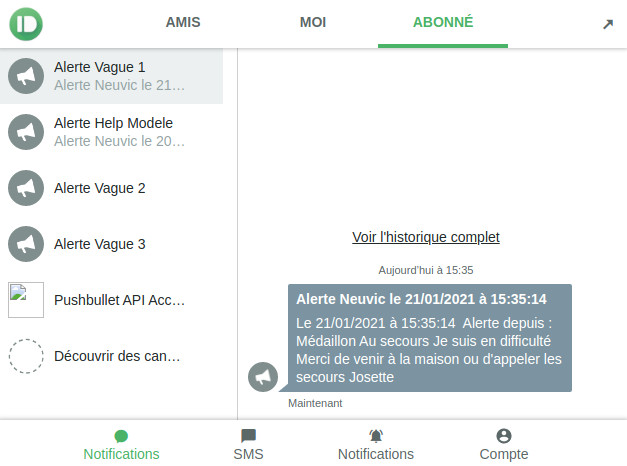Click the Alerte Neuvic message bubble

430,338
